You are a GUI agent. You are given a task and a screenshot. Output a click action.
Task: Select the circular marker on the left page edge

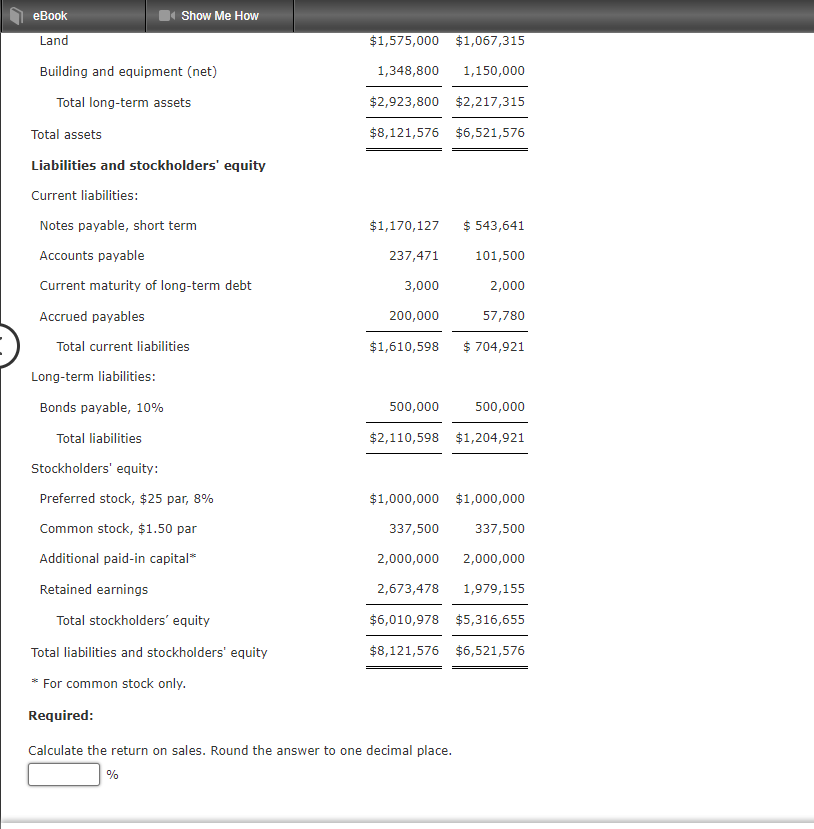coord(5,346)
